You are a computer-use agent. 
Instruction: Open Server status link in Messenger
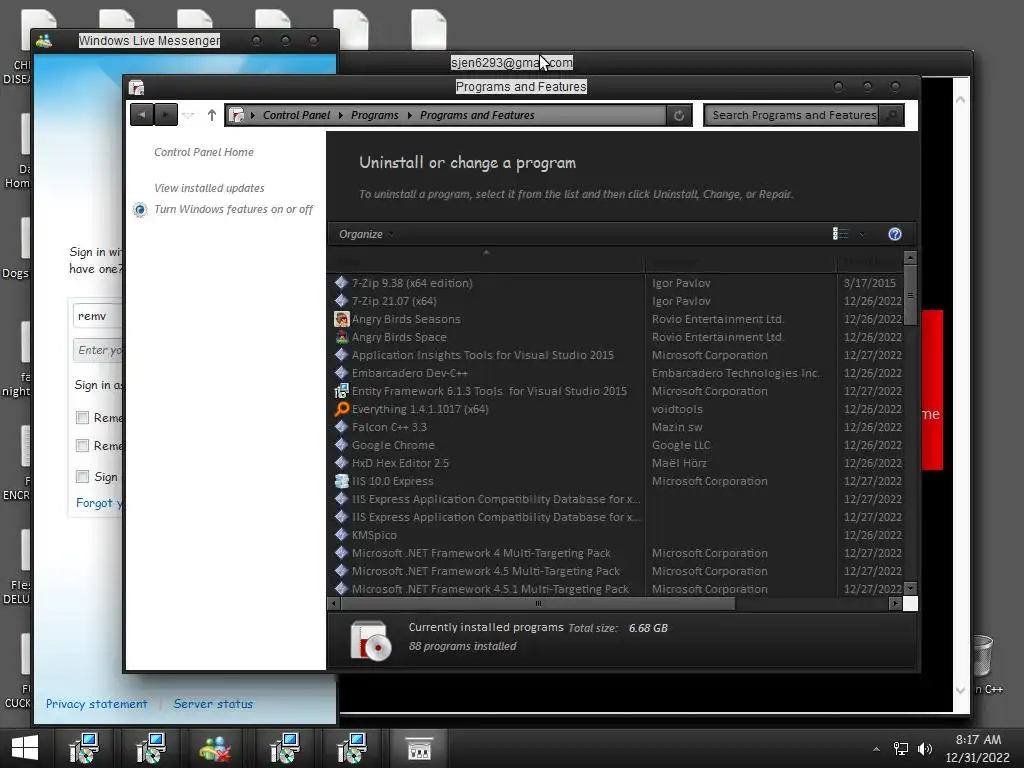213,704
